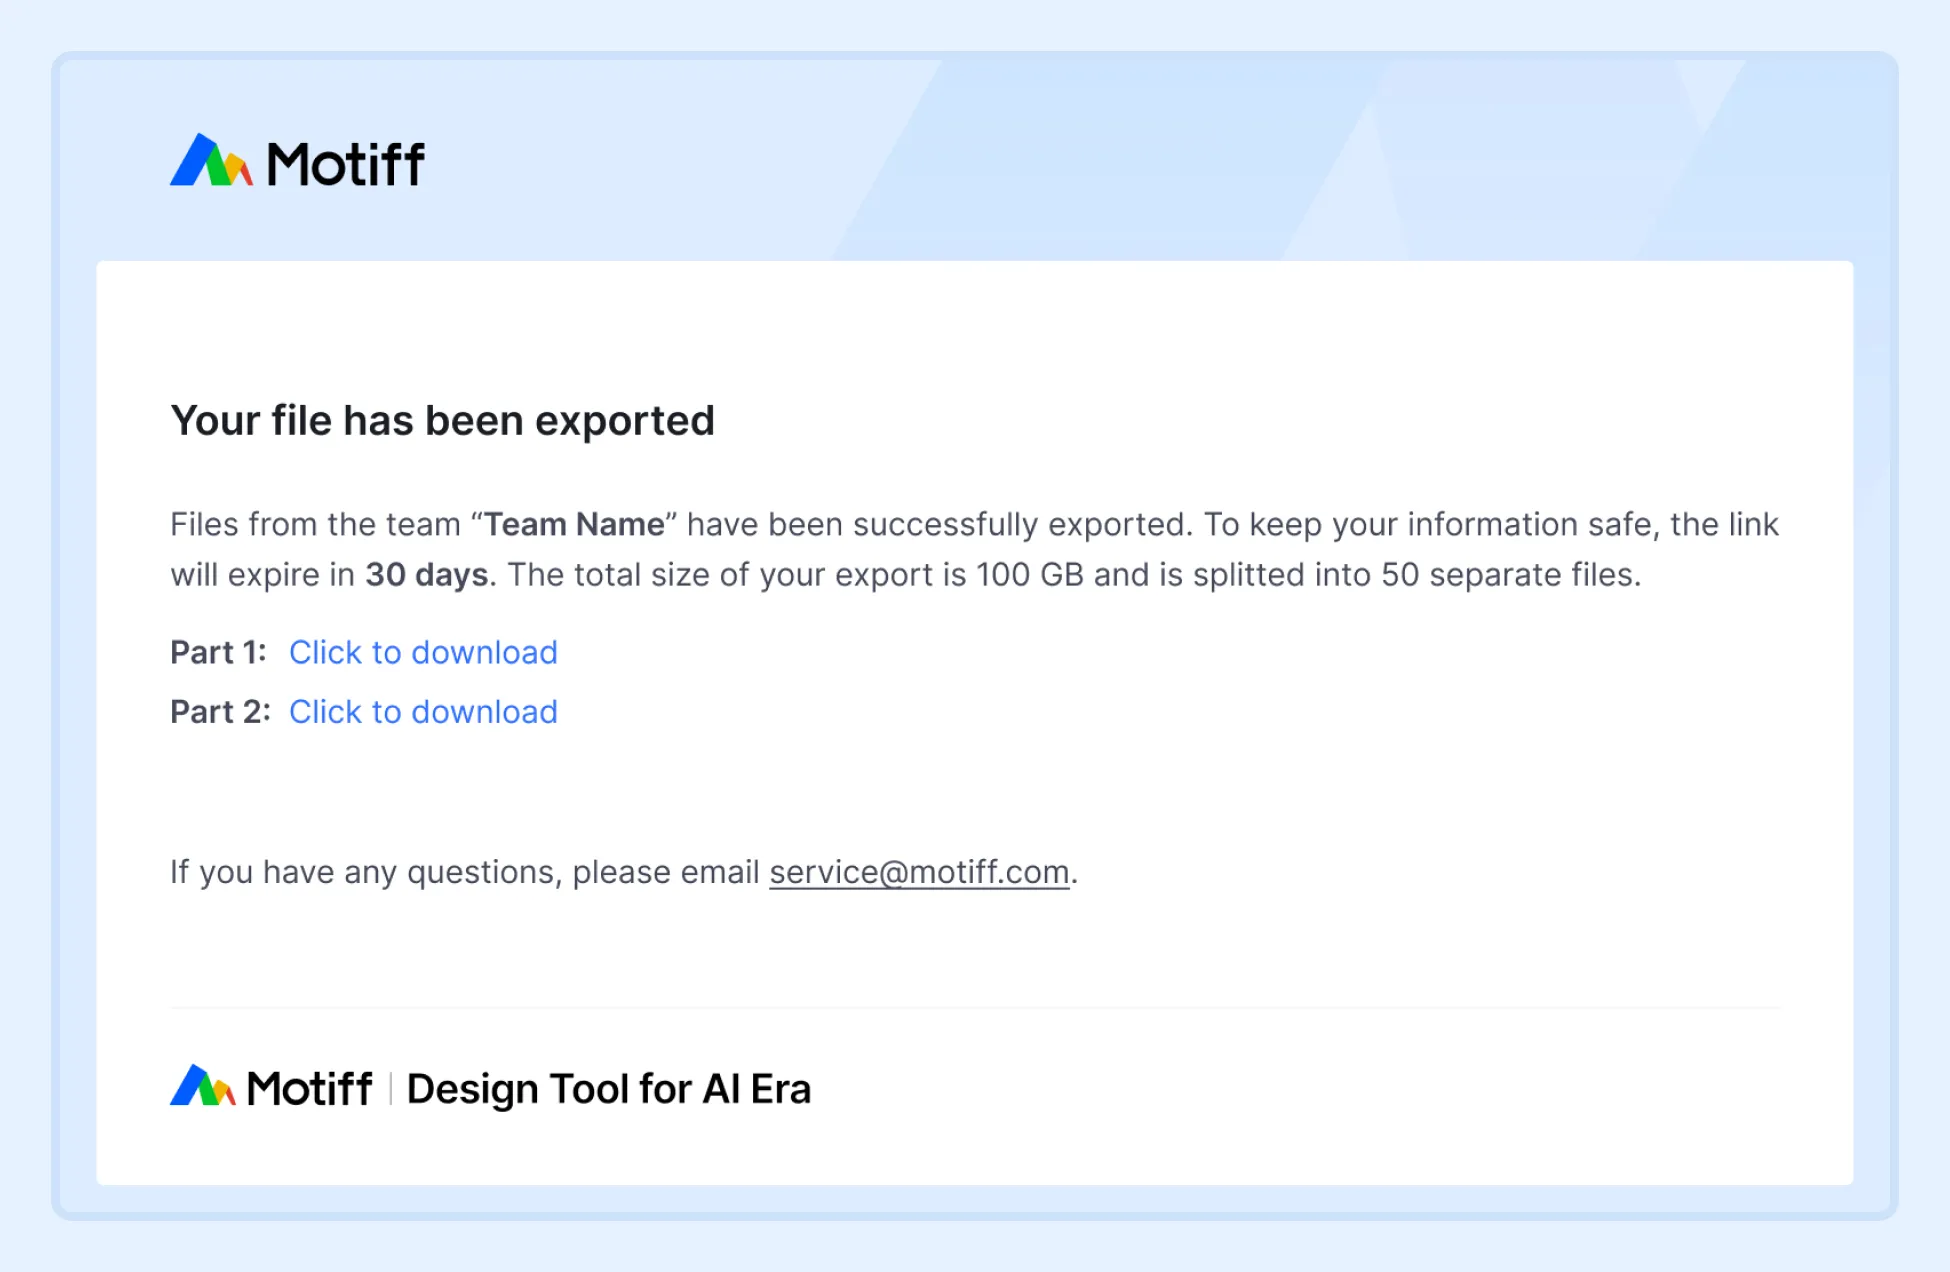Click the service@motiff.com email link
Image resolution: width=1950 pixels, height=1272 pixels.
coord(918,872)
